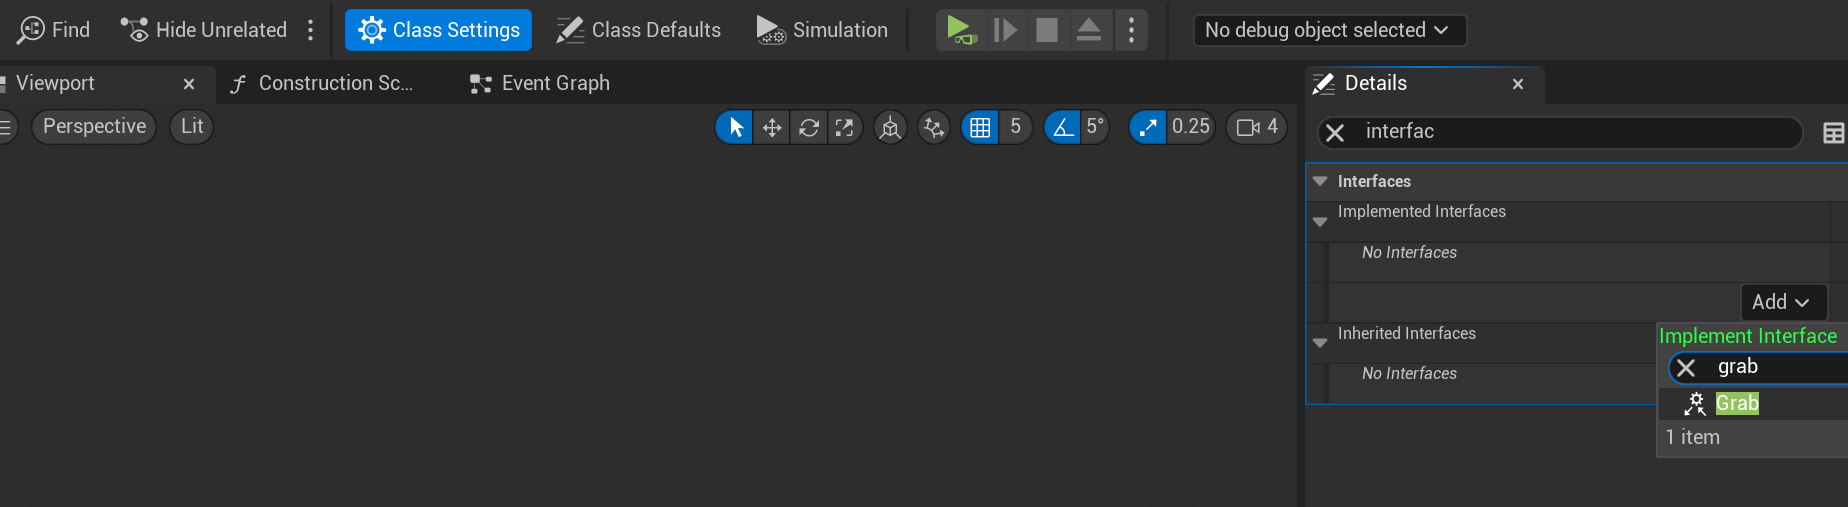Toggle Simulation mode
This screenshot has height=507, width=1848.
coord(822,30)
